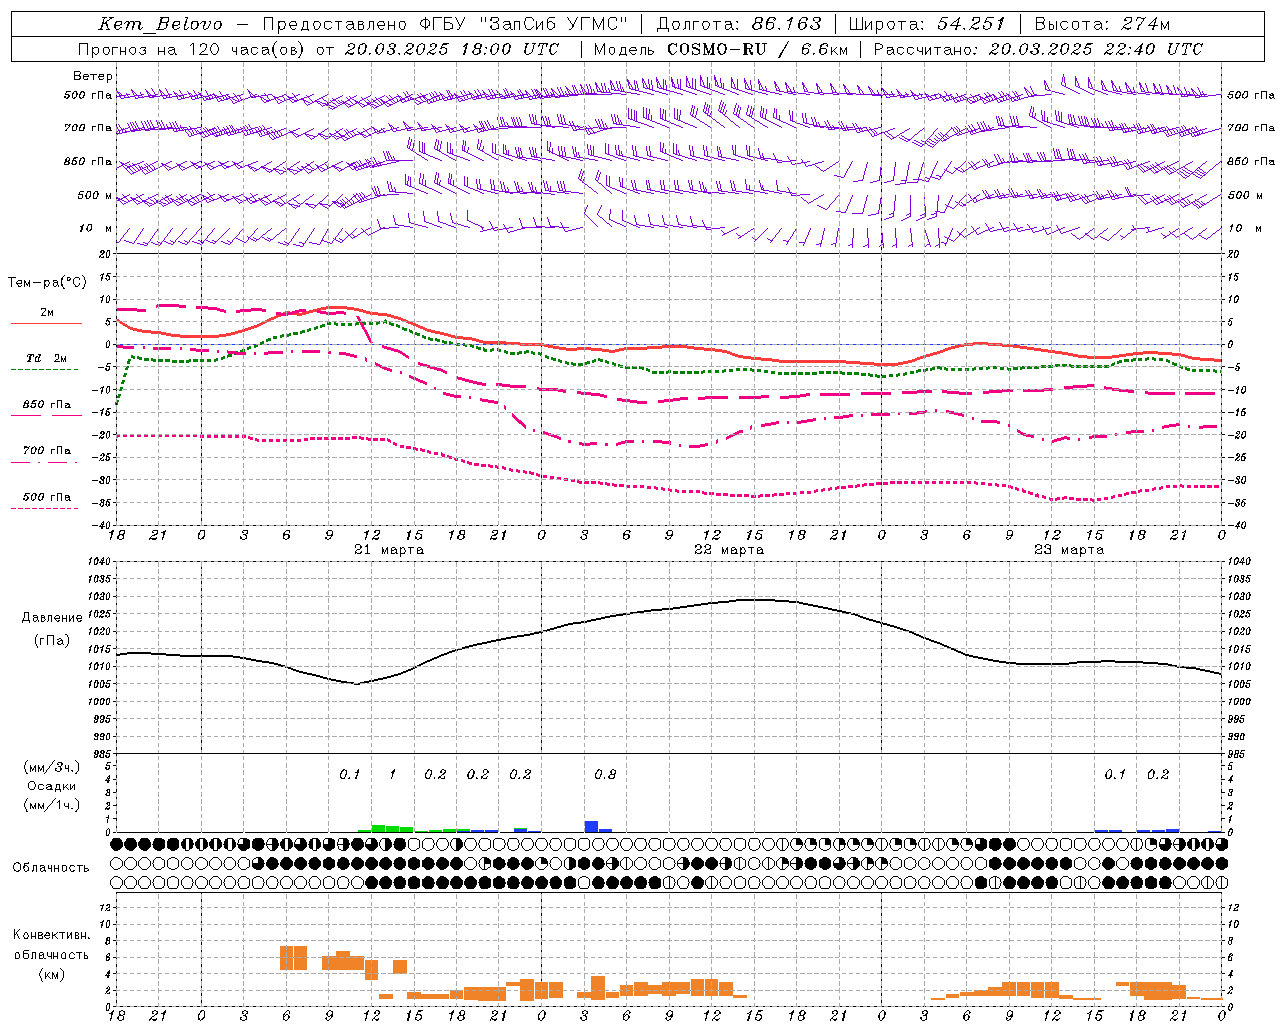Click the Долгота: 86.163 value

coord(739,24)
